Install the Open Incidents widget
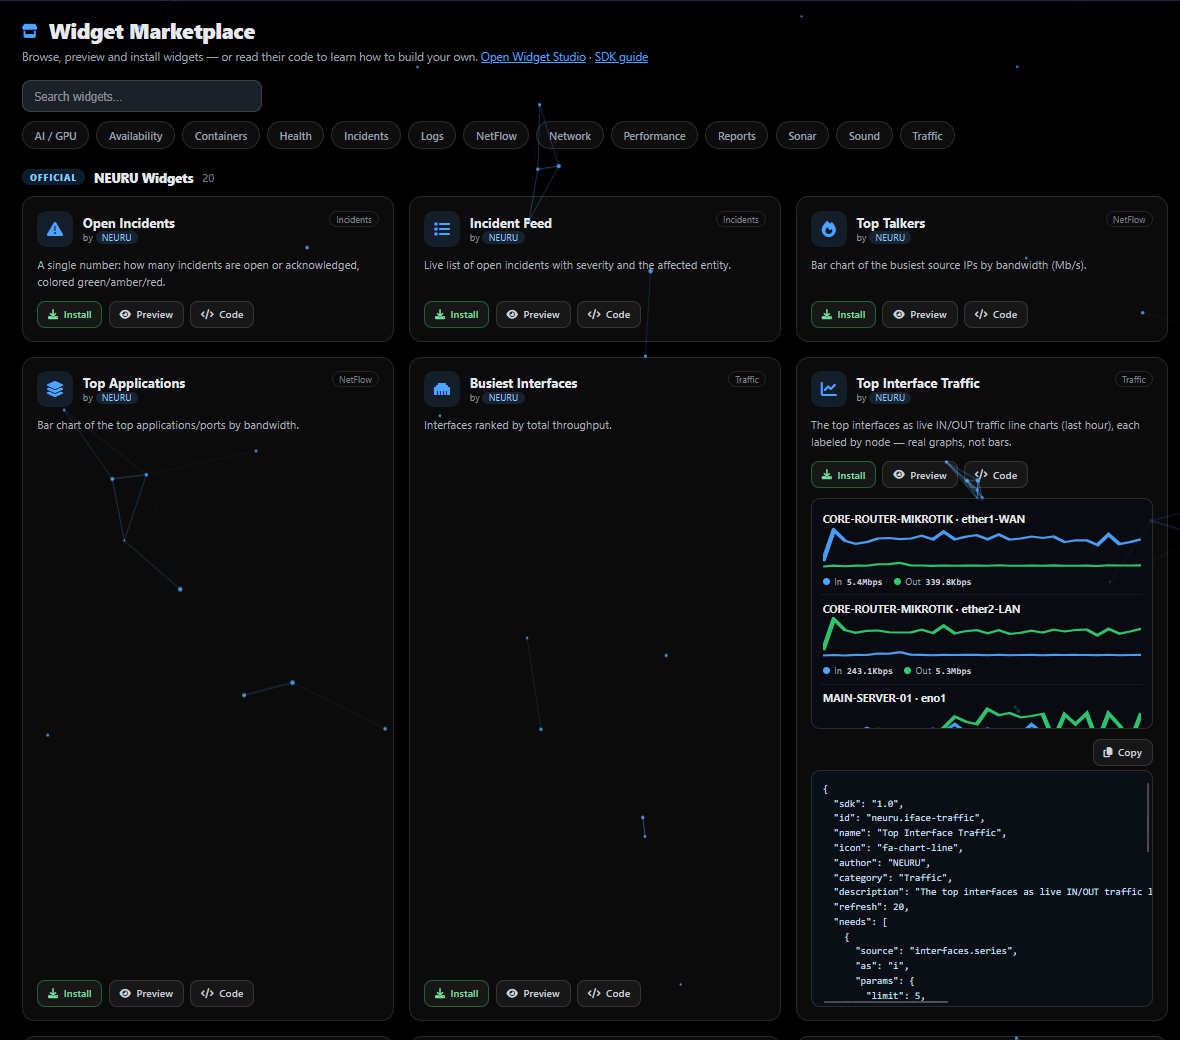 click(x=69, y=315)
